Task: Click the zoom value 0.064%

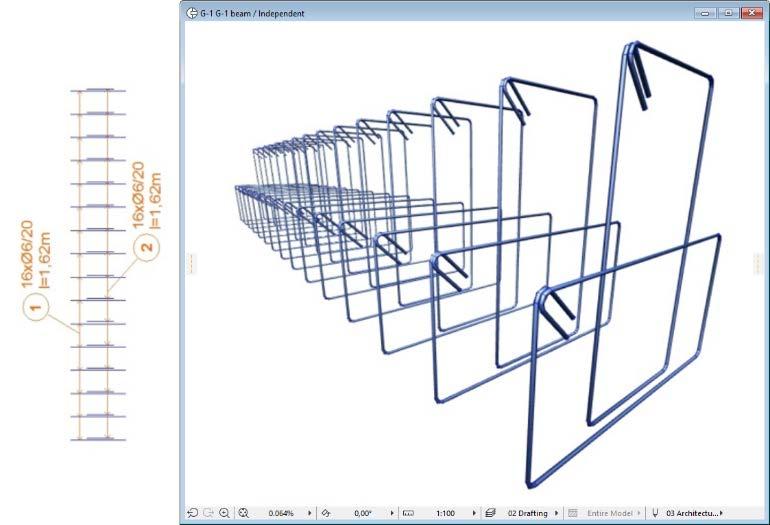Action: click(281, 513)
